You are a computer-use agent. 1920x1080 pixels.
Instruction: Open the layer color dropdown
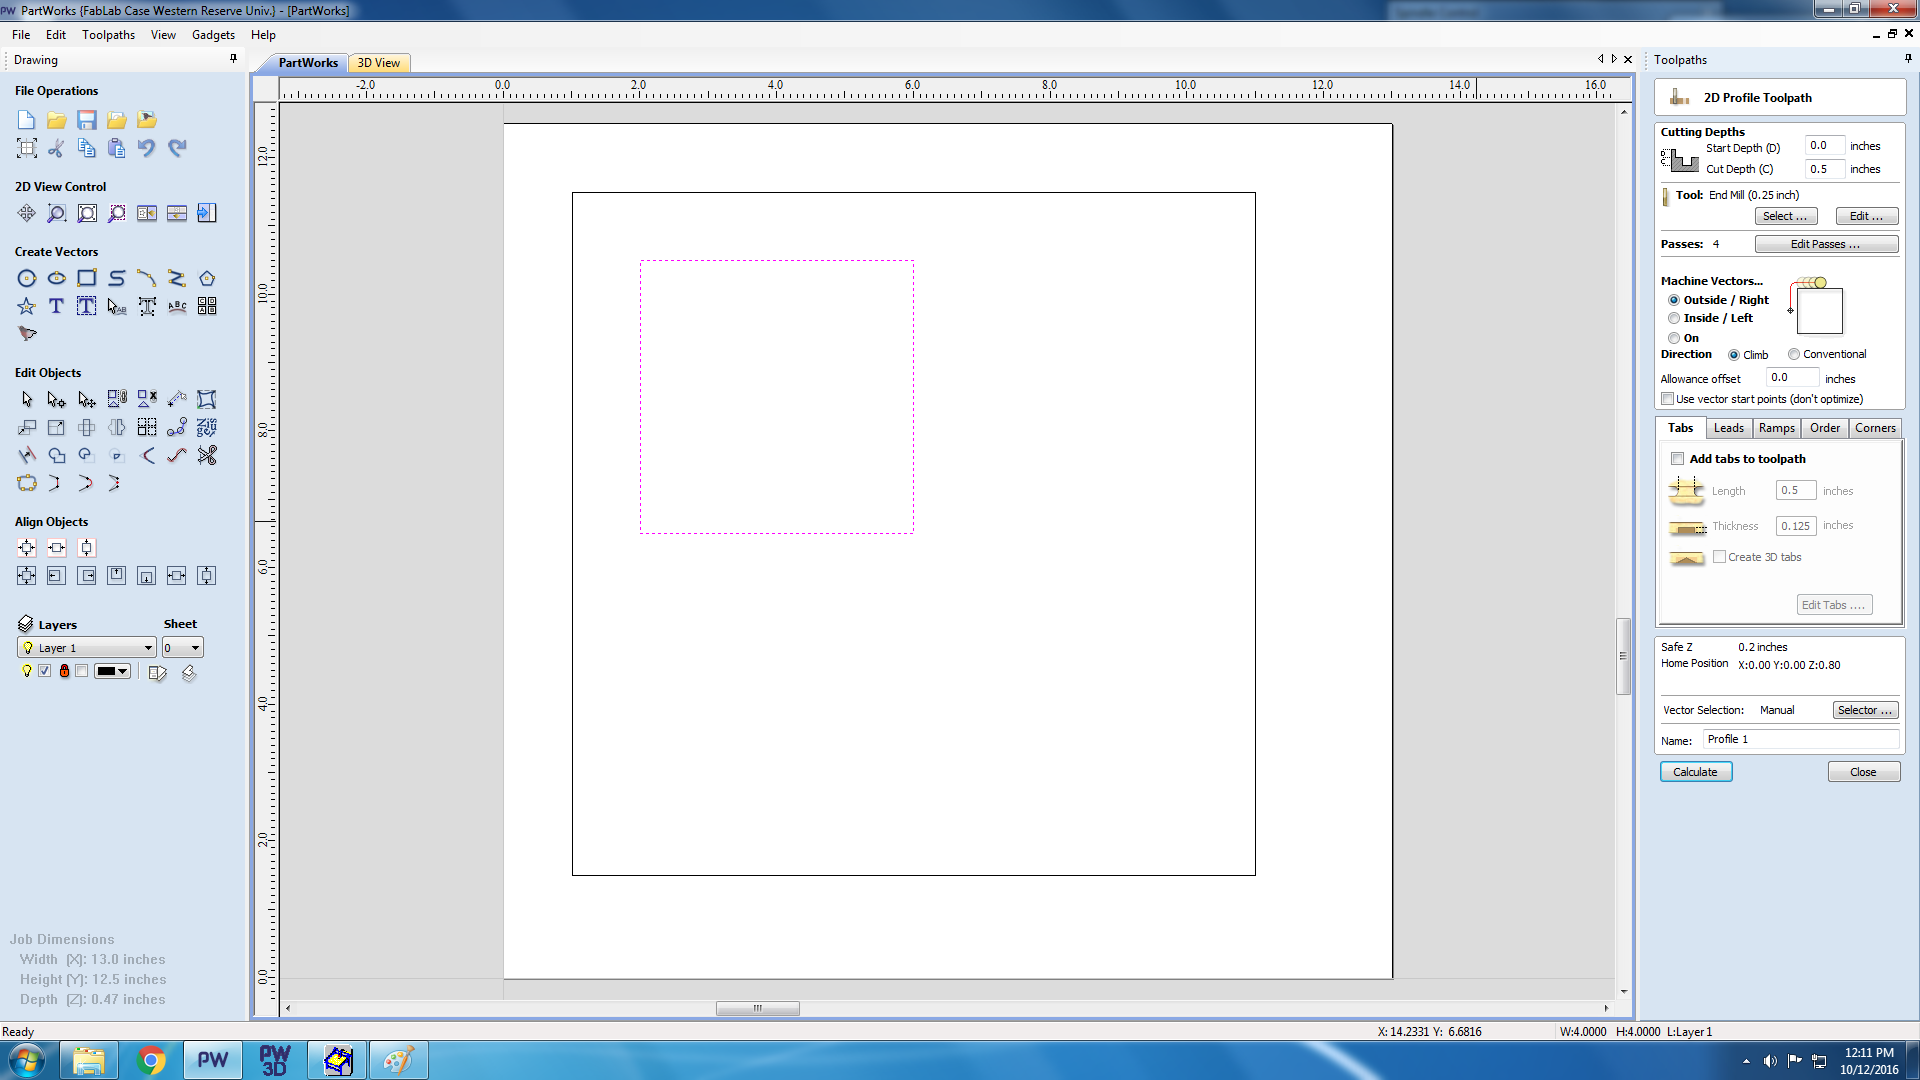pyautogui.click(x=112, y=671)
